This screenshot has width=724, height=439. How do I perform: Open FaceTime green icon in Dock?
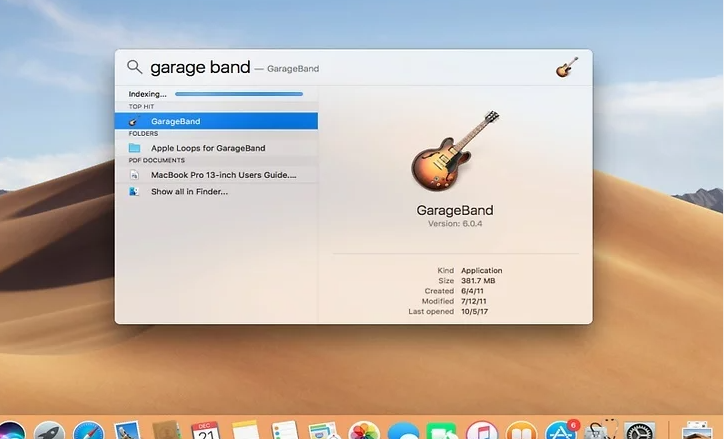(442, 430)
